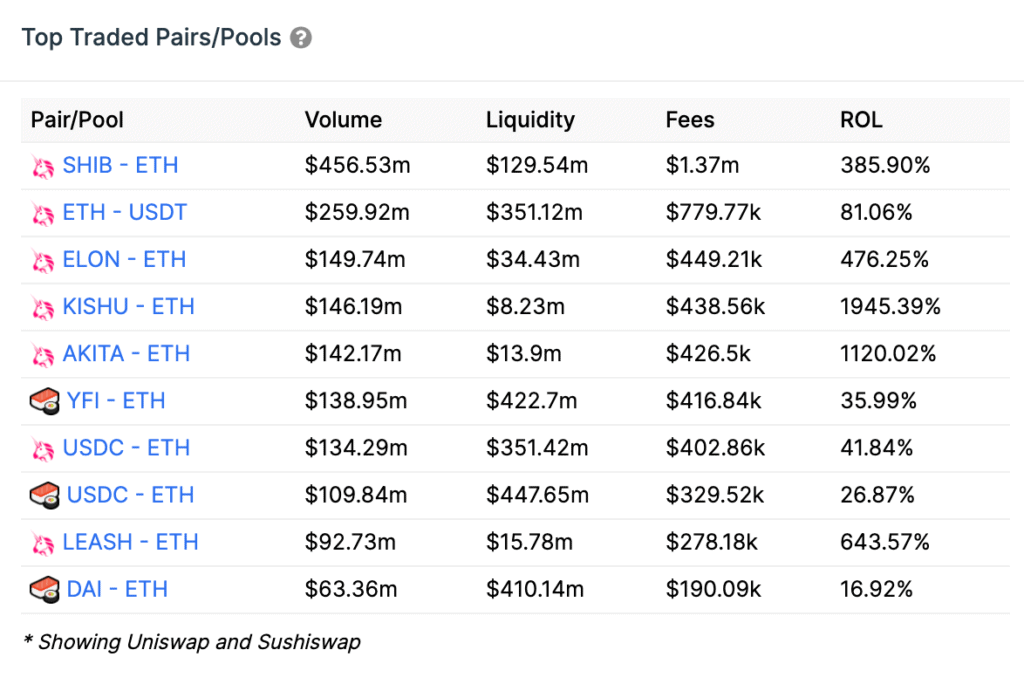Click the help question mark icon
The width and height of the screenshot is (1024, 684).
(x=301, y=39)
